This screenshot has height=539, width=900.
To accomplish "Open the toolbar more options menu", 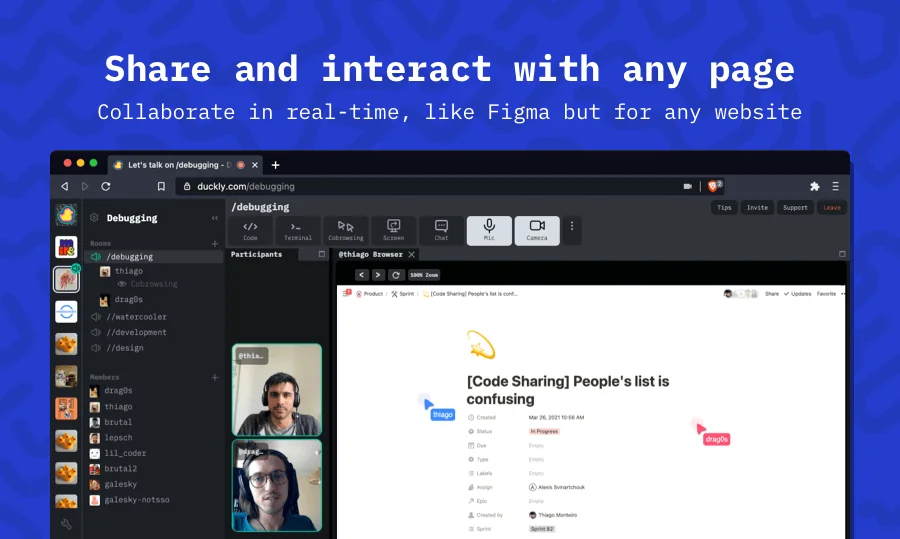I will tap(572, 227).
